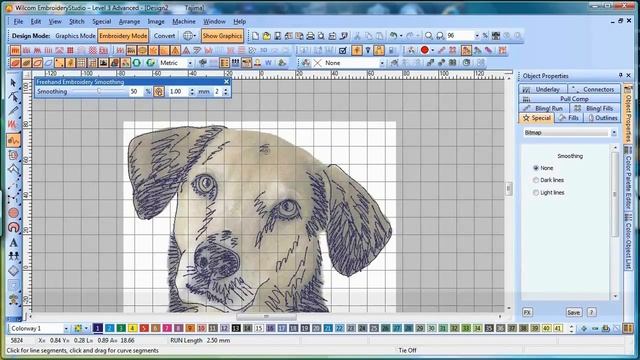The image size is (640, 360).
Task: Click the Undo arrow icon
Action: [393, 36]
